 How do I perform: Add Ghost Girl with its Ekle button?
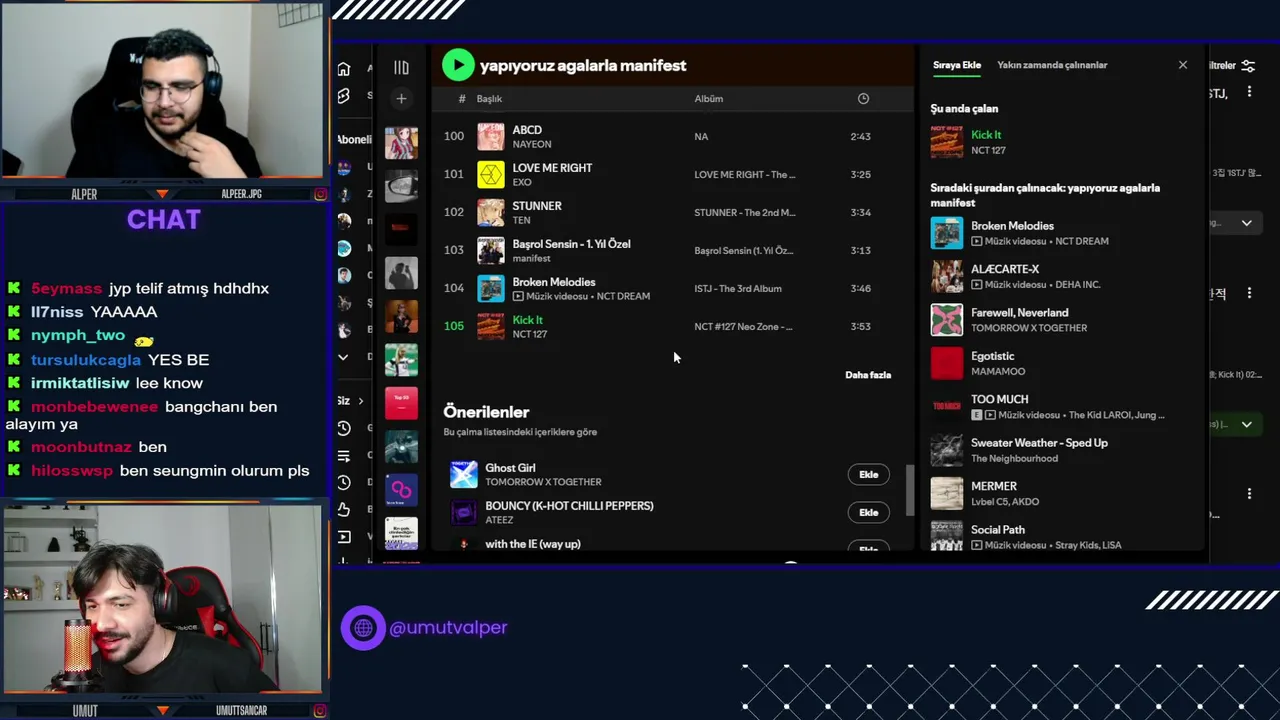pyautogui.click(x=868, y=474)
